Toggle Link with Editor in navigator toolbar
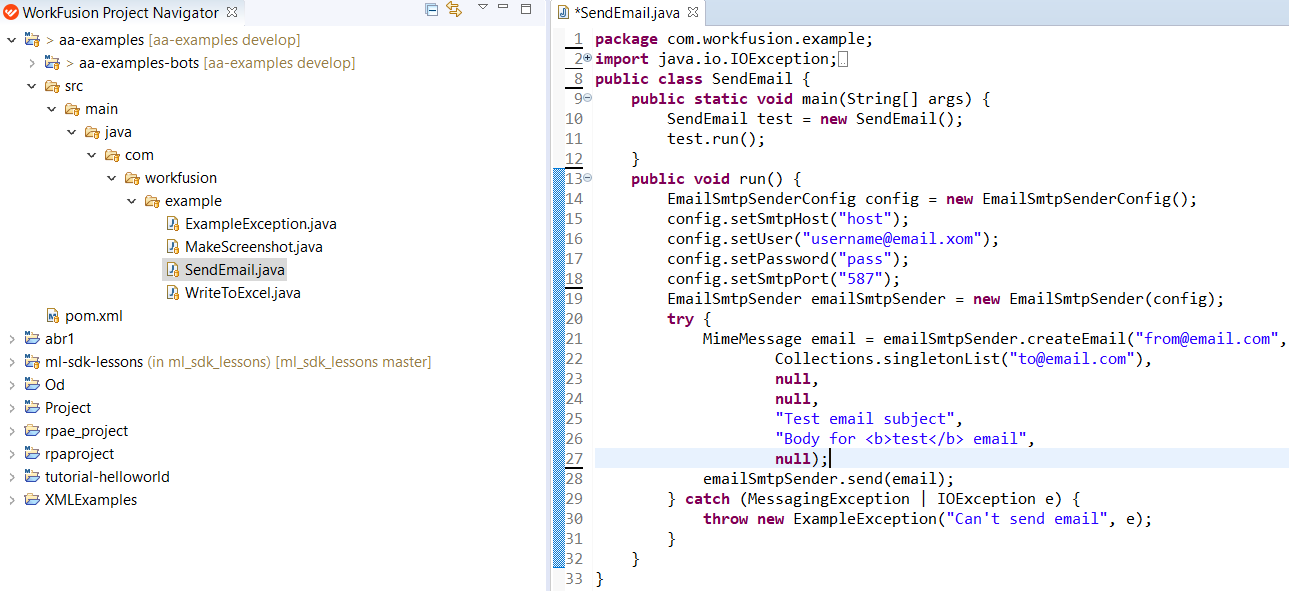The image size is (1289, 591). tap(454, 9)
